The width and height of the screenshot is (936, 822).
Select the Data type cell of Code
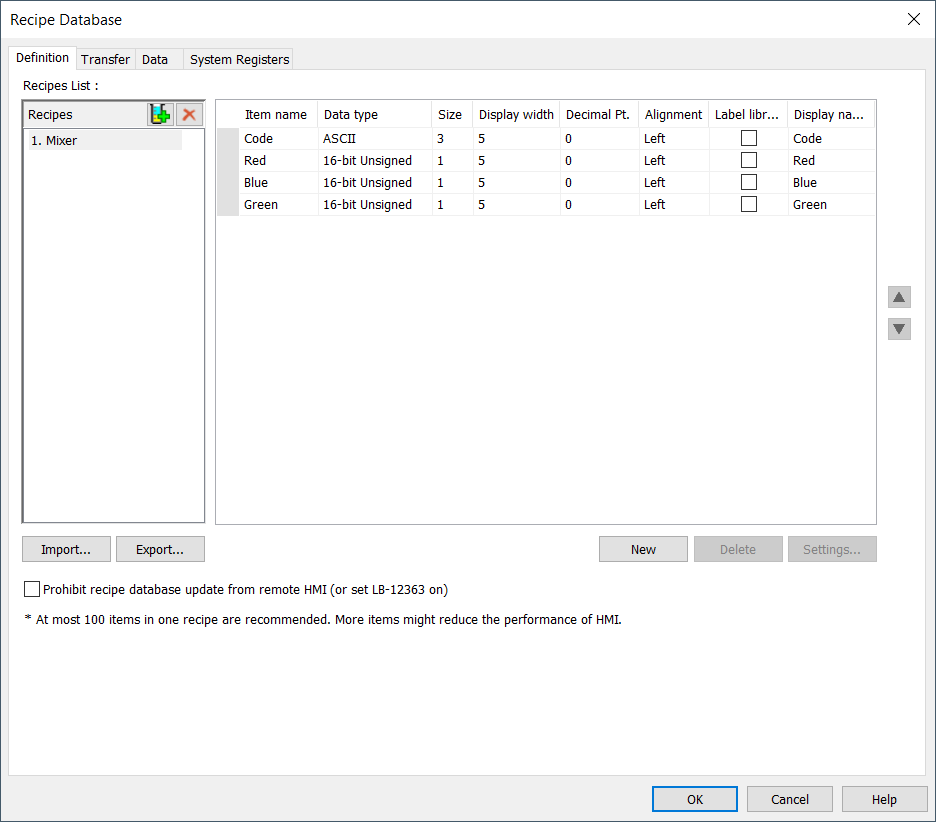[x=375, y=138]
